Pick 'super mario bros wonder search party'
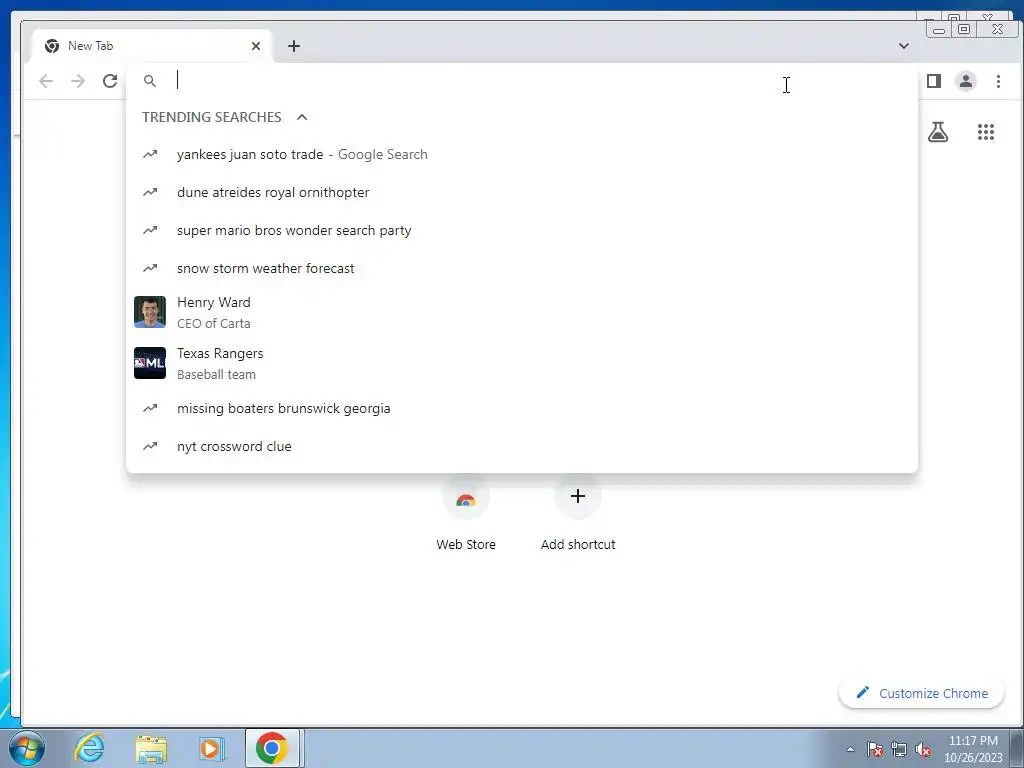This screenshot has width=1024, height=768. click(x=522, y=231)
